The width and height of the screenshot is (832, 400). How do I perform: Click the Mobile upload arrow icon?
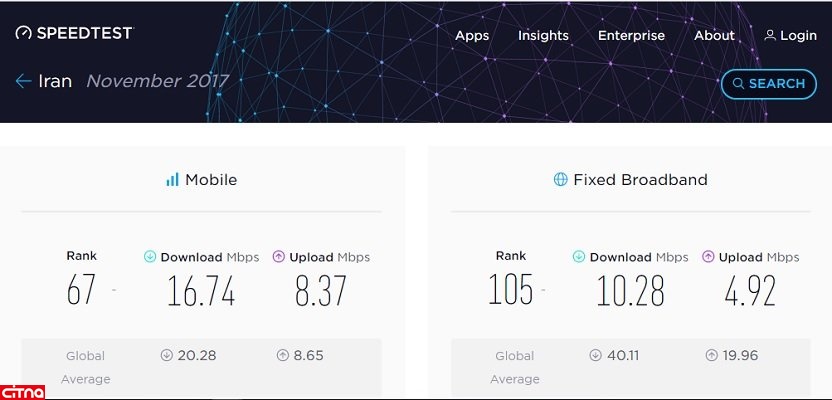[279, 257]
